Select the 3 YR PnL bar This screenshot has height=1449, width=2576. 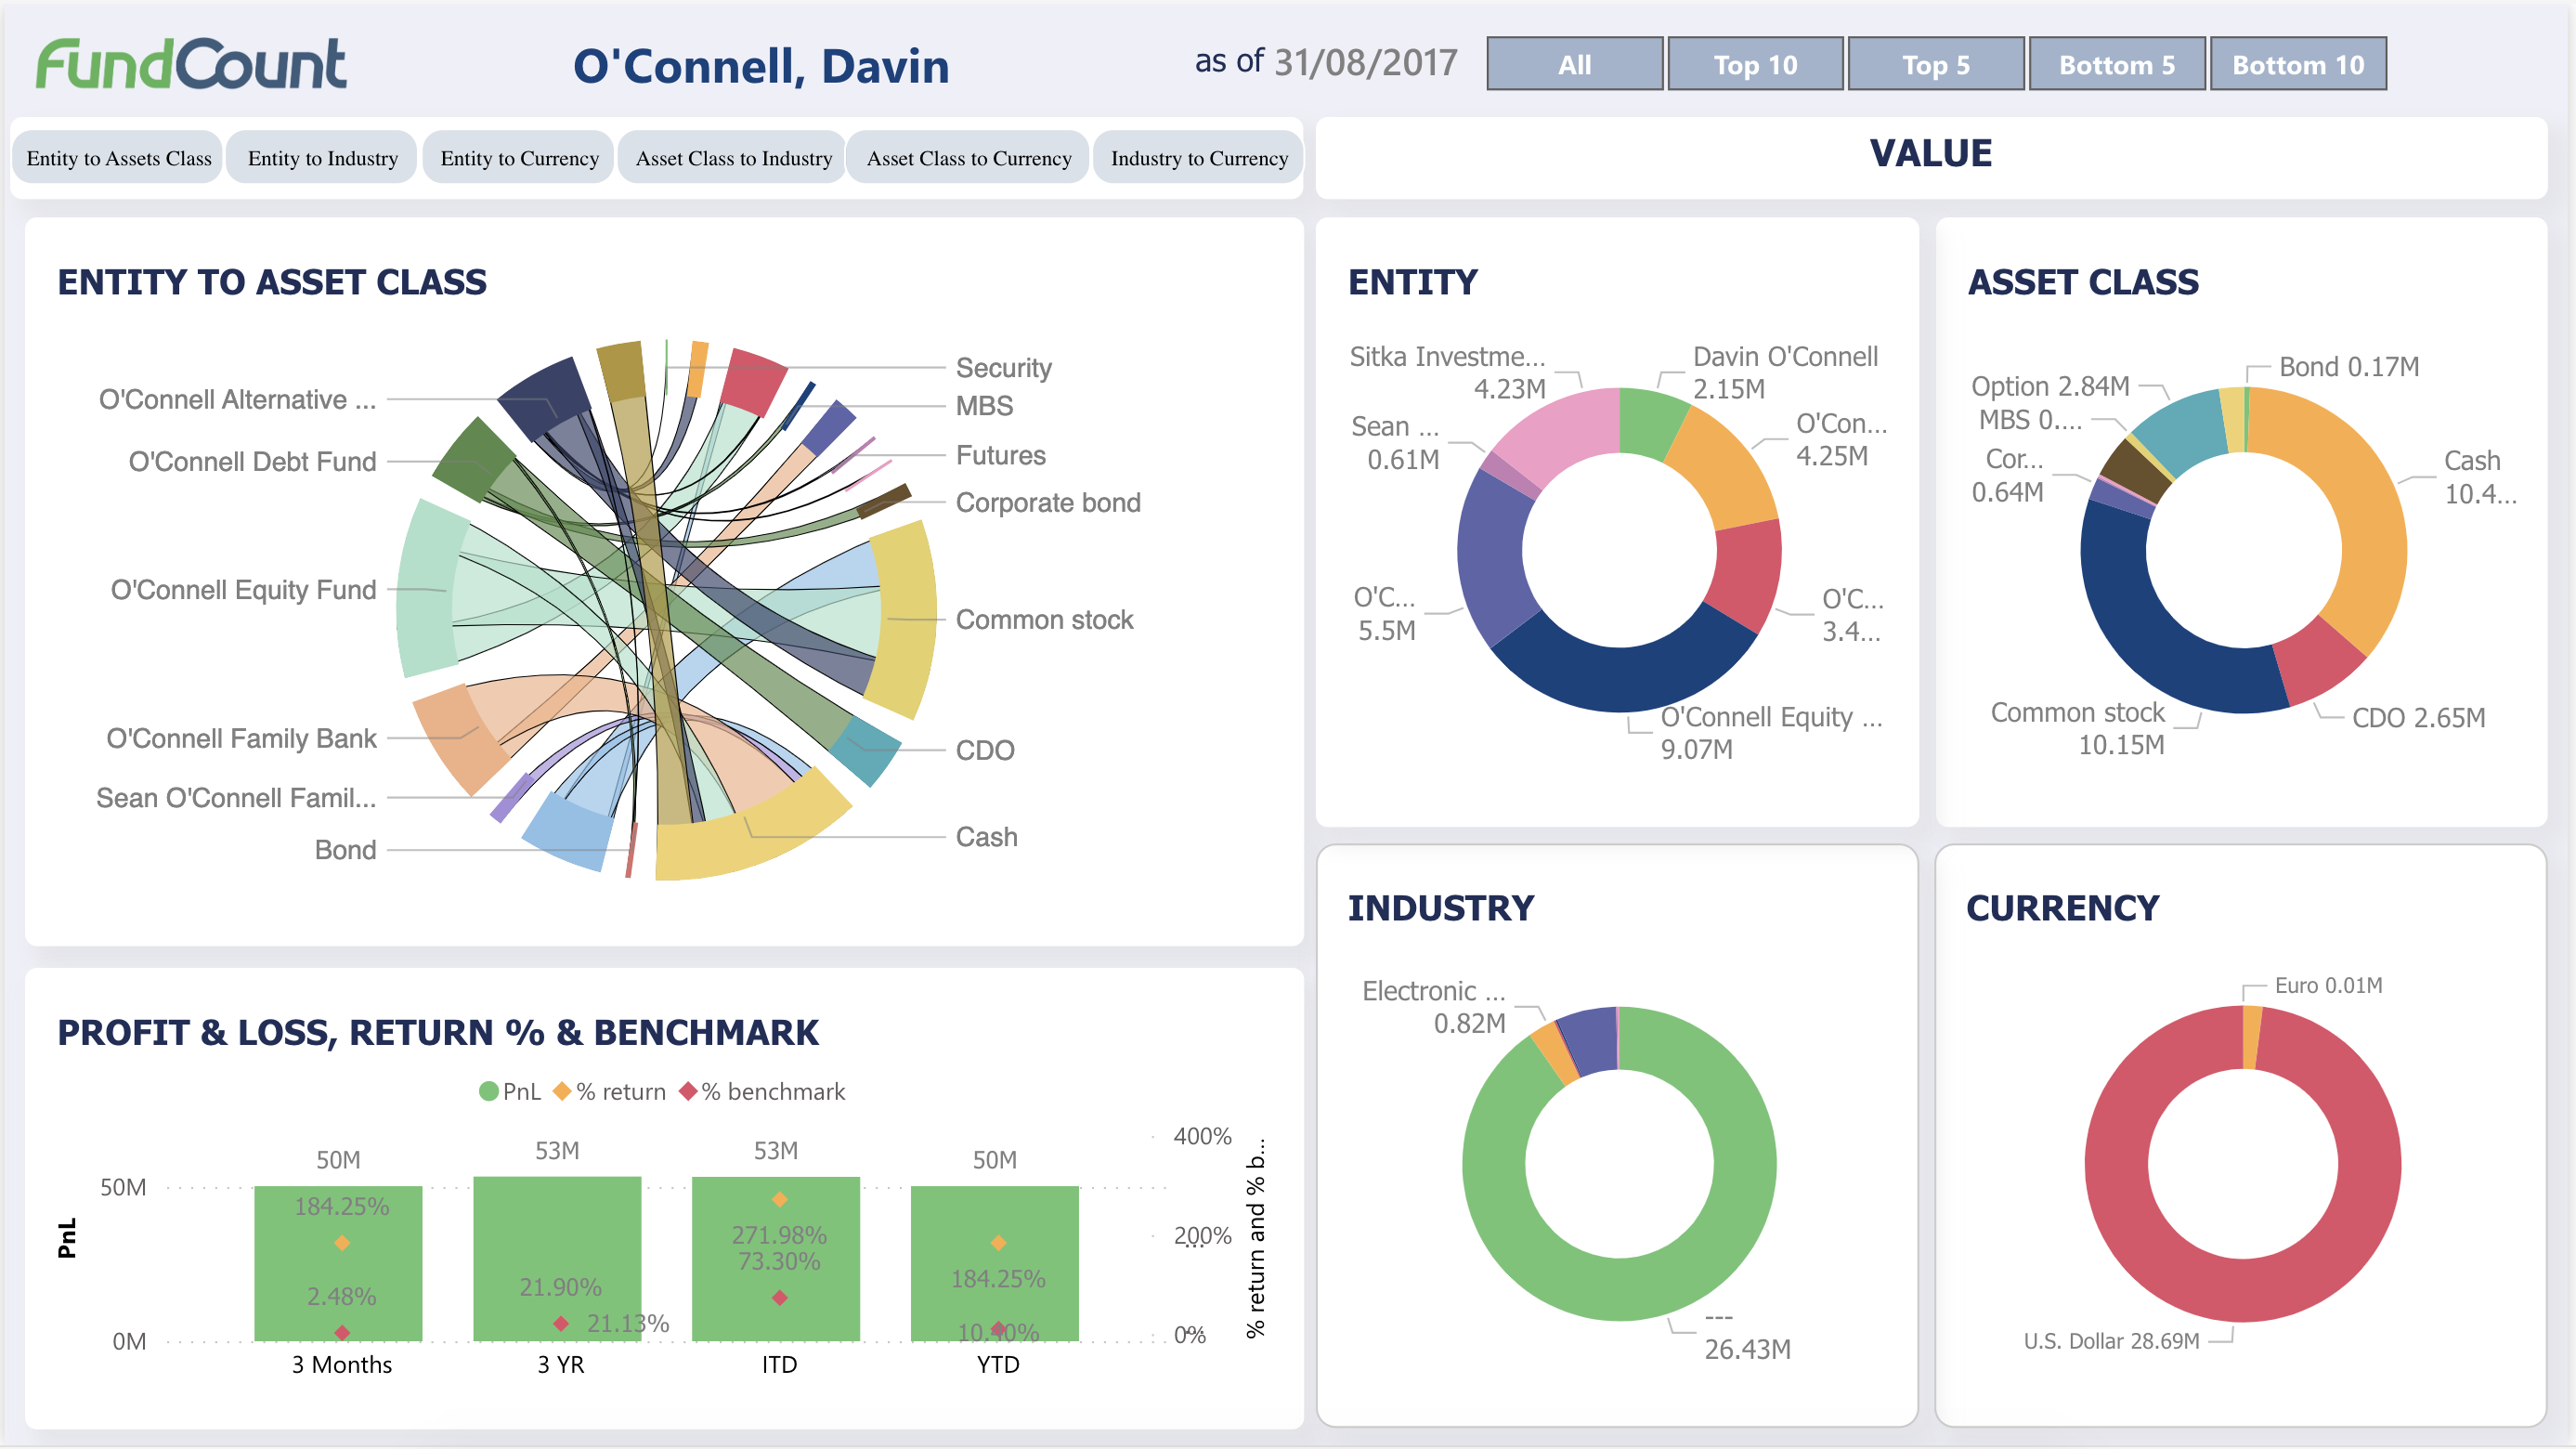557,1258
